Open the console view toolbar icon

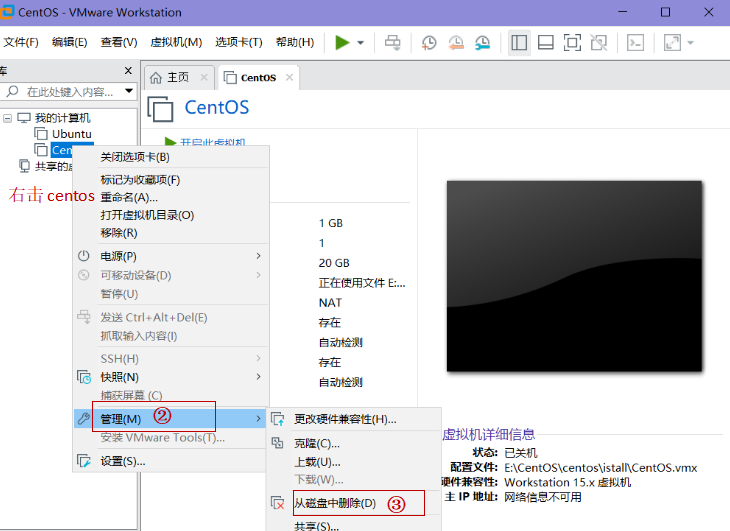pos(635,42)
